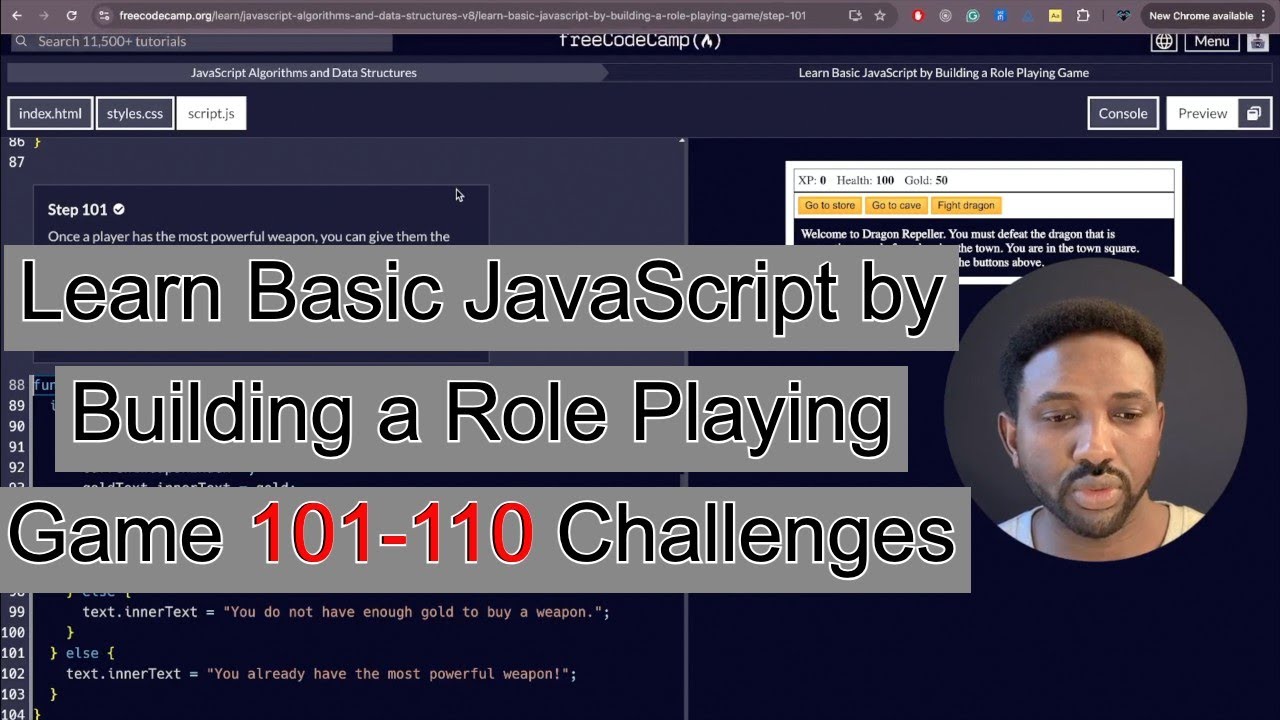
Task: Open the Chrome profile avatar icon
Action: click(1124, 16)
